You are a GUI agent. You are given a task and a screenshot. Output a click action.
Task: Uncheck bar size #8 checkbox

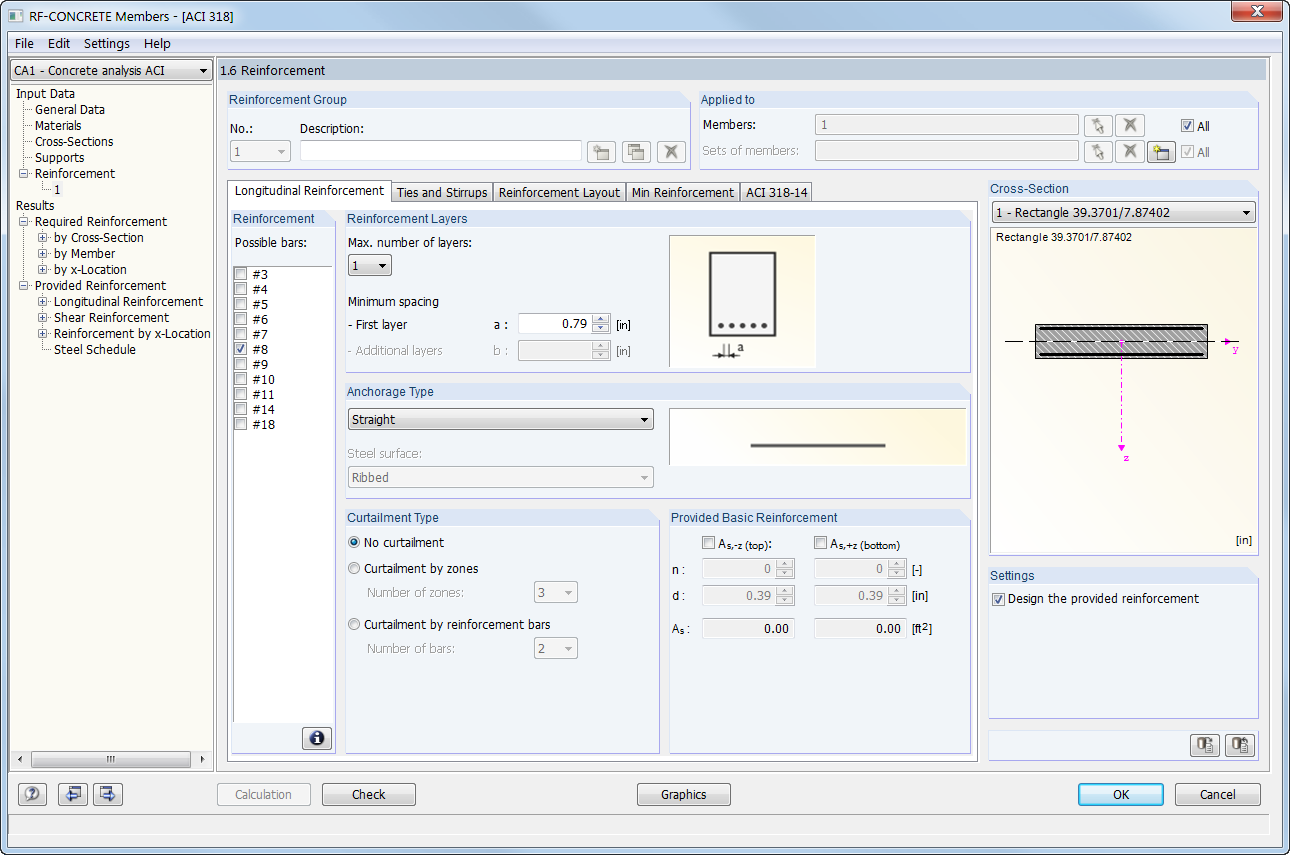pos(240,349)
